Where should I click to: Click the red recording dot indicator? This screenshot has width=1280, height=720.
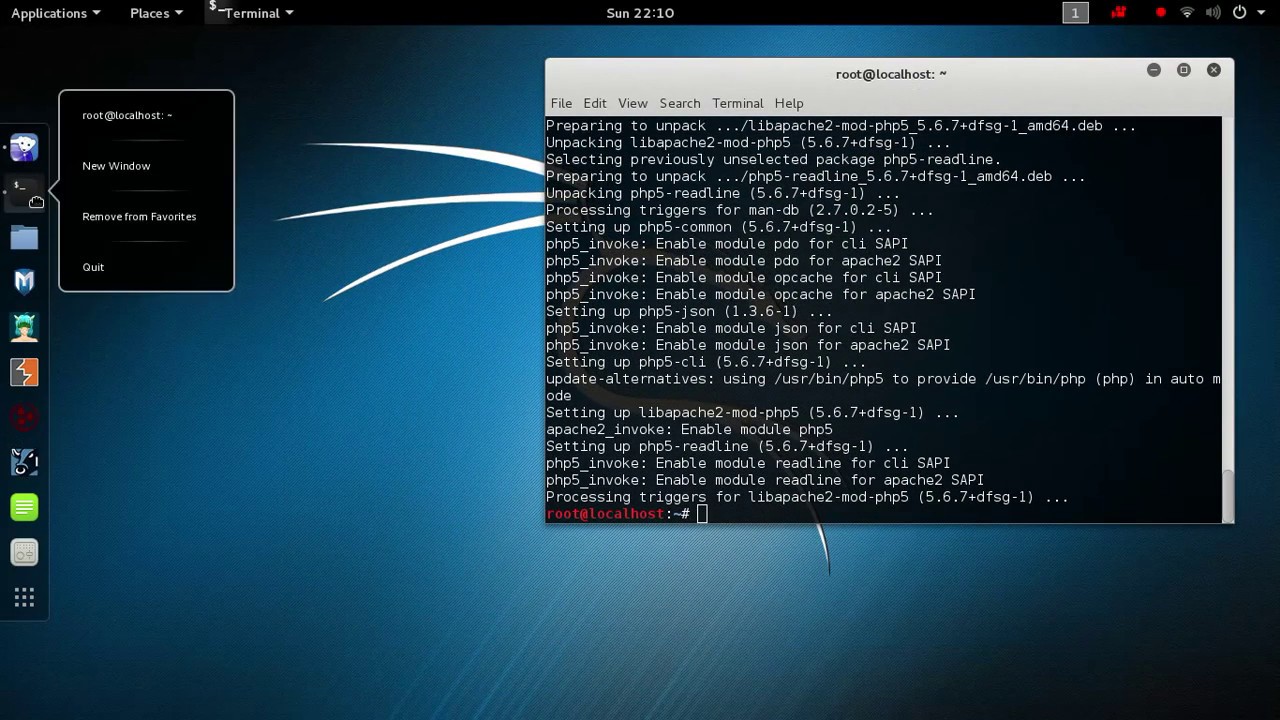1160,13
